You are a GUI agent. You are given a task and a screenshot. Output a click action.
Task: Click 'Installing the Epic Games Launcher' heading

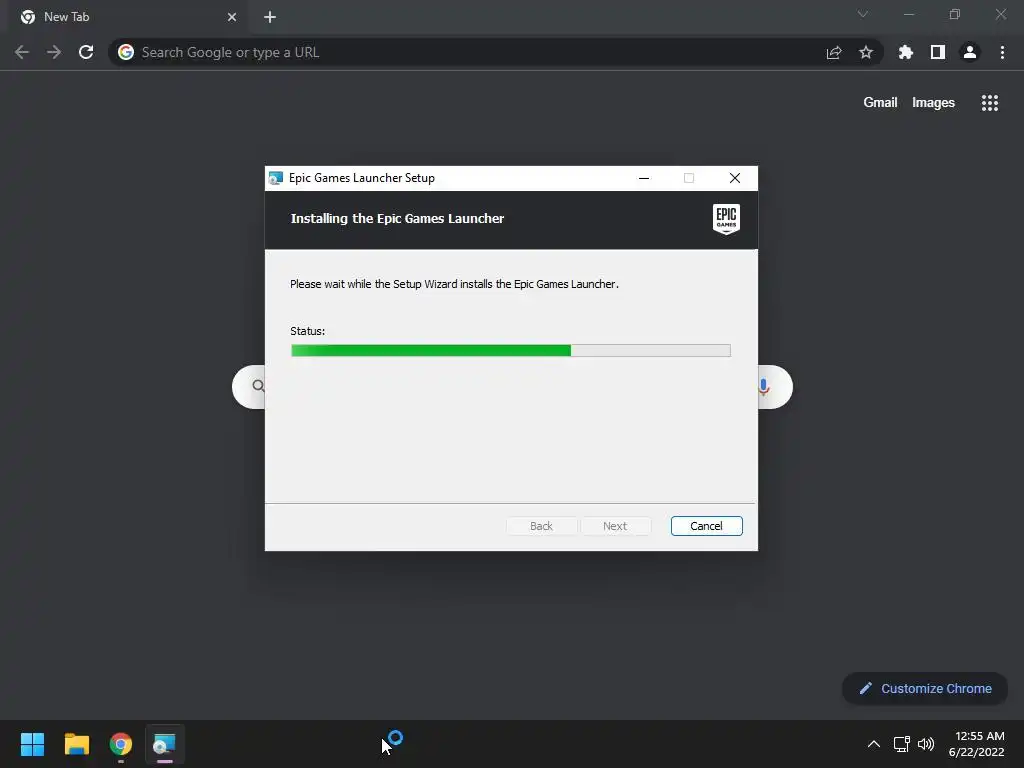tap(397, 219)
